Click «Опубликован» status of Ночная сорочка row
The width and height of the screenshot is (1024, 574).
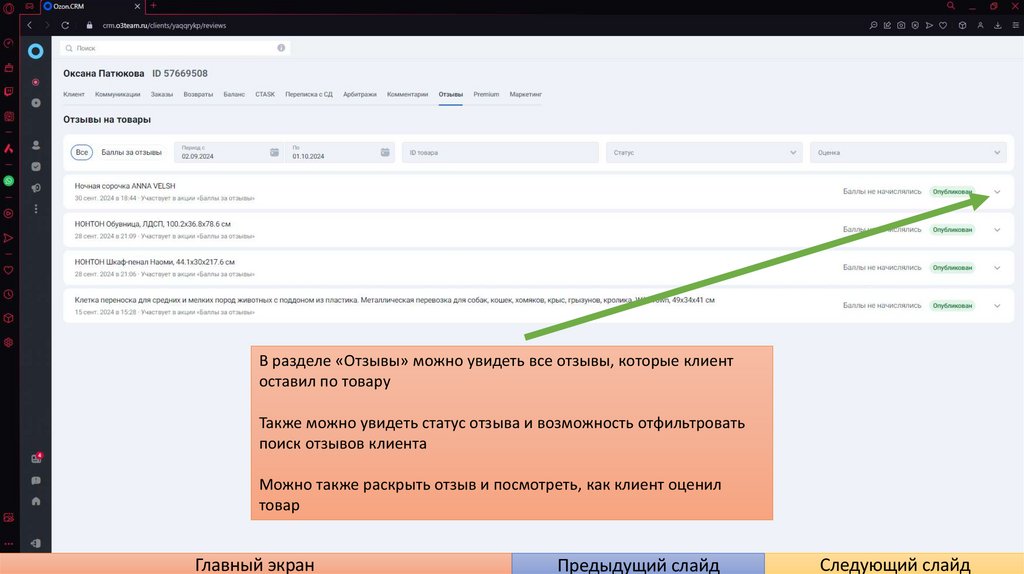tap(952, 192)
